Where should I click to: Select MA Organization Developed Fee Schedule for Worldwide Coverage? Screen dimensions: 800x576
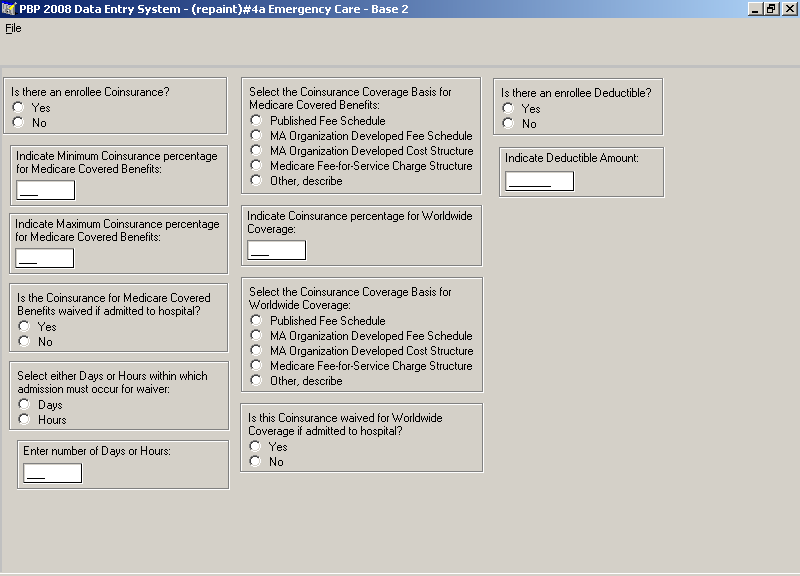coord(256,335)
